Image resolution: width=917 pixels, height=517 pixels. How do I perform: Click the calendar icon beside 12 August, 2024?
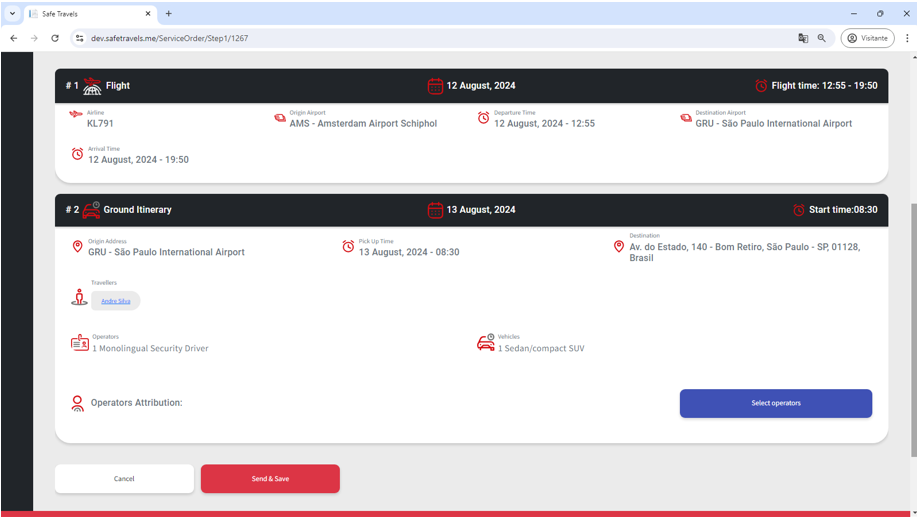click(x=435, y=86)
